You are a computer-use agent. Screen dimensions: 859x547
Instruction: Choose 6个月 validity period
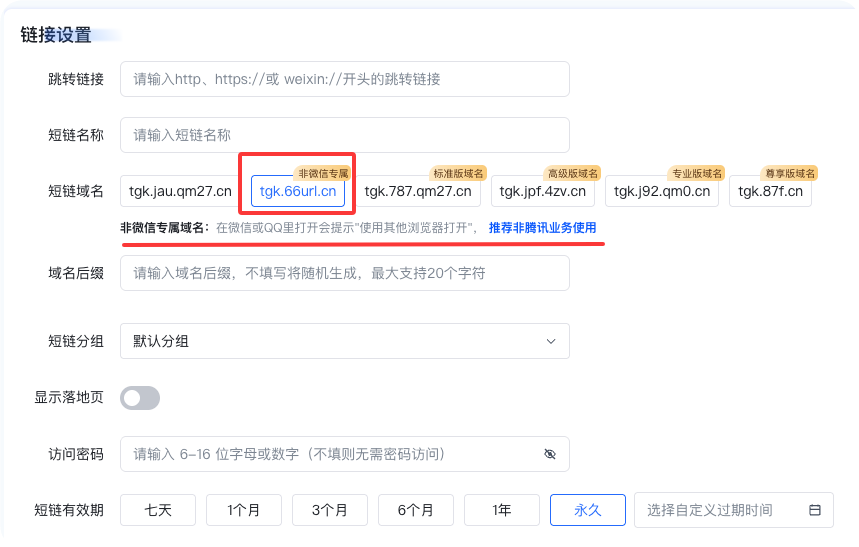click(416, 510)
